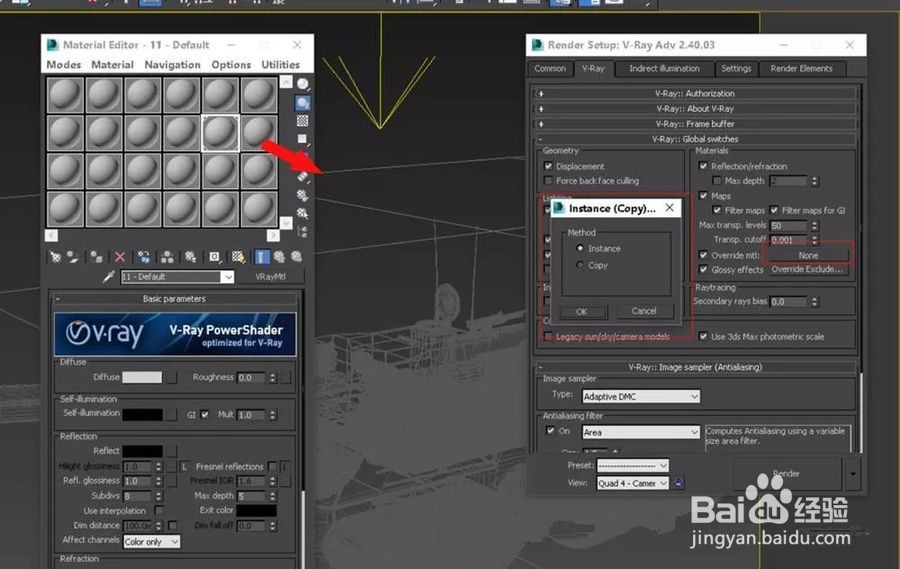
Task: Click Go Forward to Sibling icon
Action: [x=296, y=257]
